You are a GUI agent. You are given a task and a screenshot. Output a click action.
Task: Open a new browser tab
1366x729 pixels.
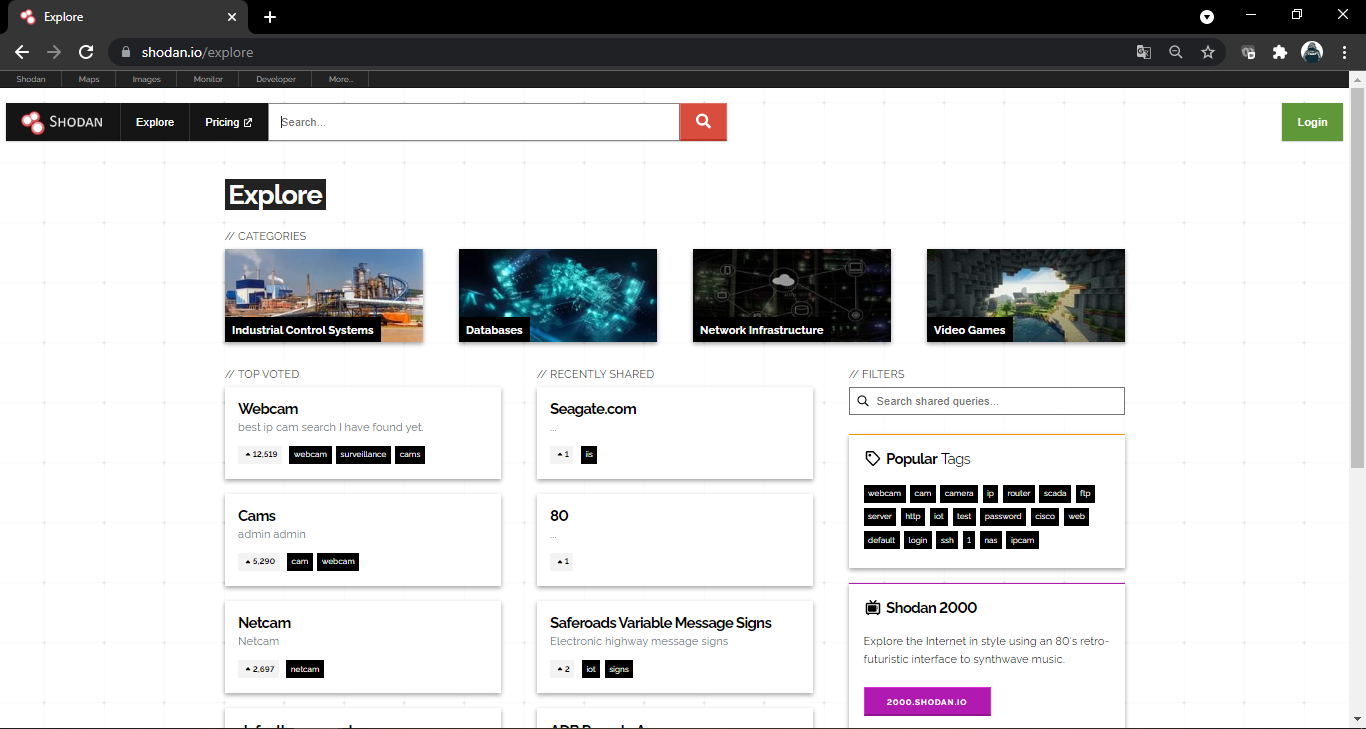[270, 17]
